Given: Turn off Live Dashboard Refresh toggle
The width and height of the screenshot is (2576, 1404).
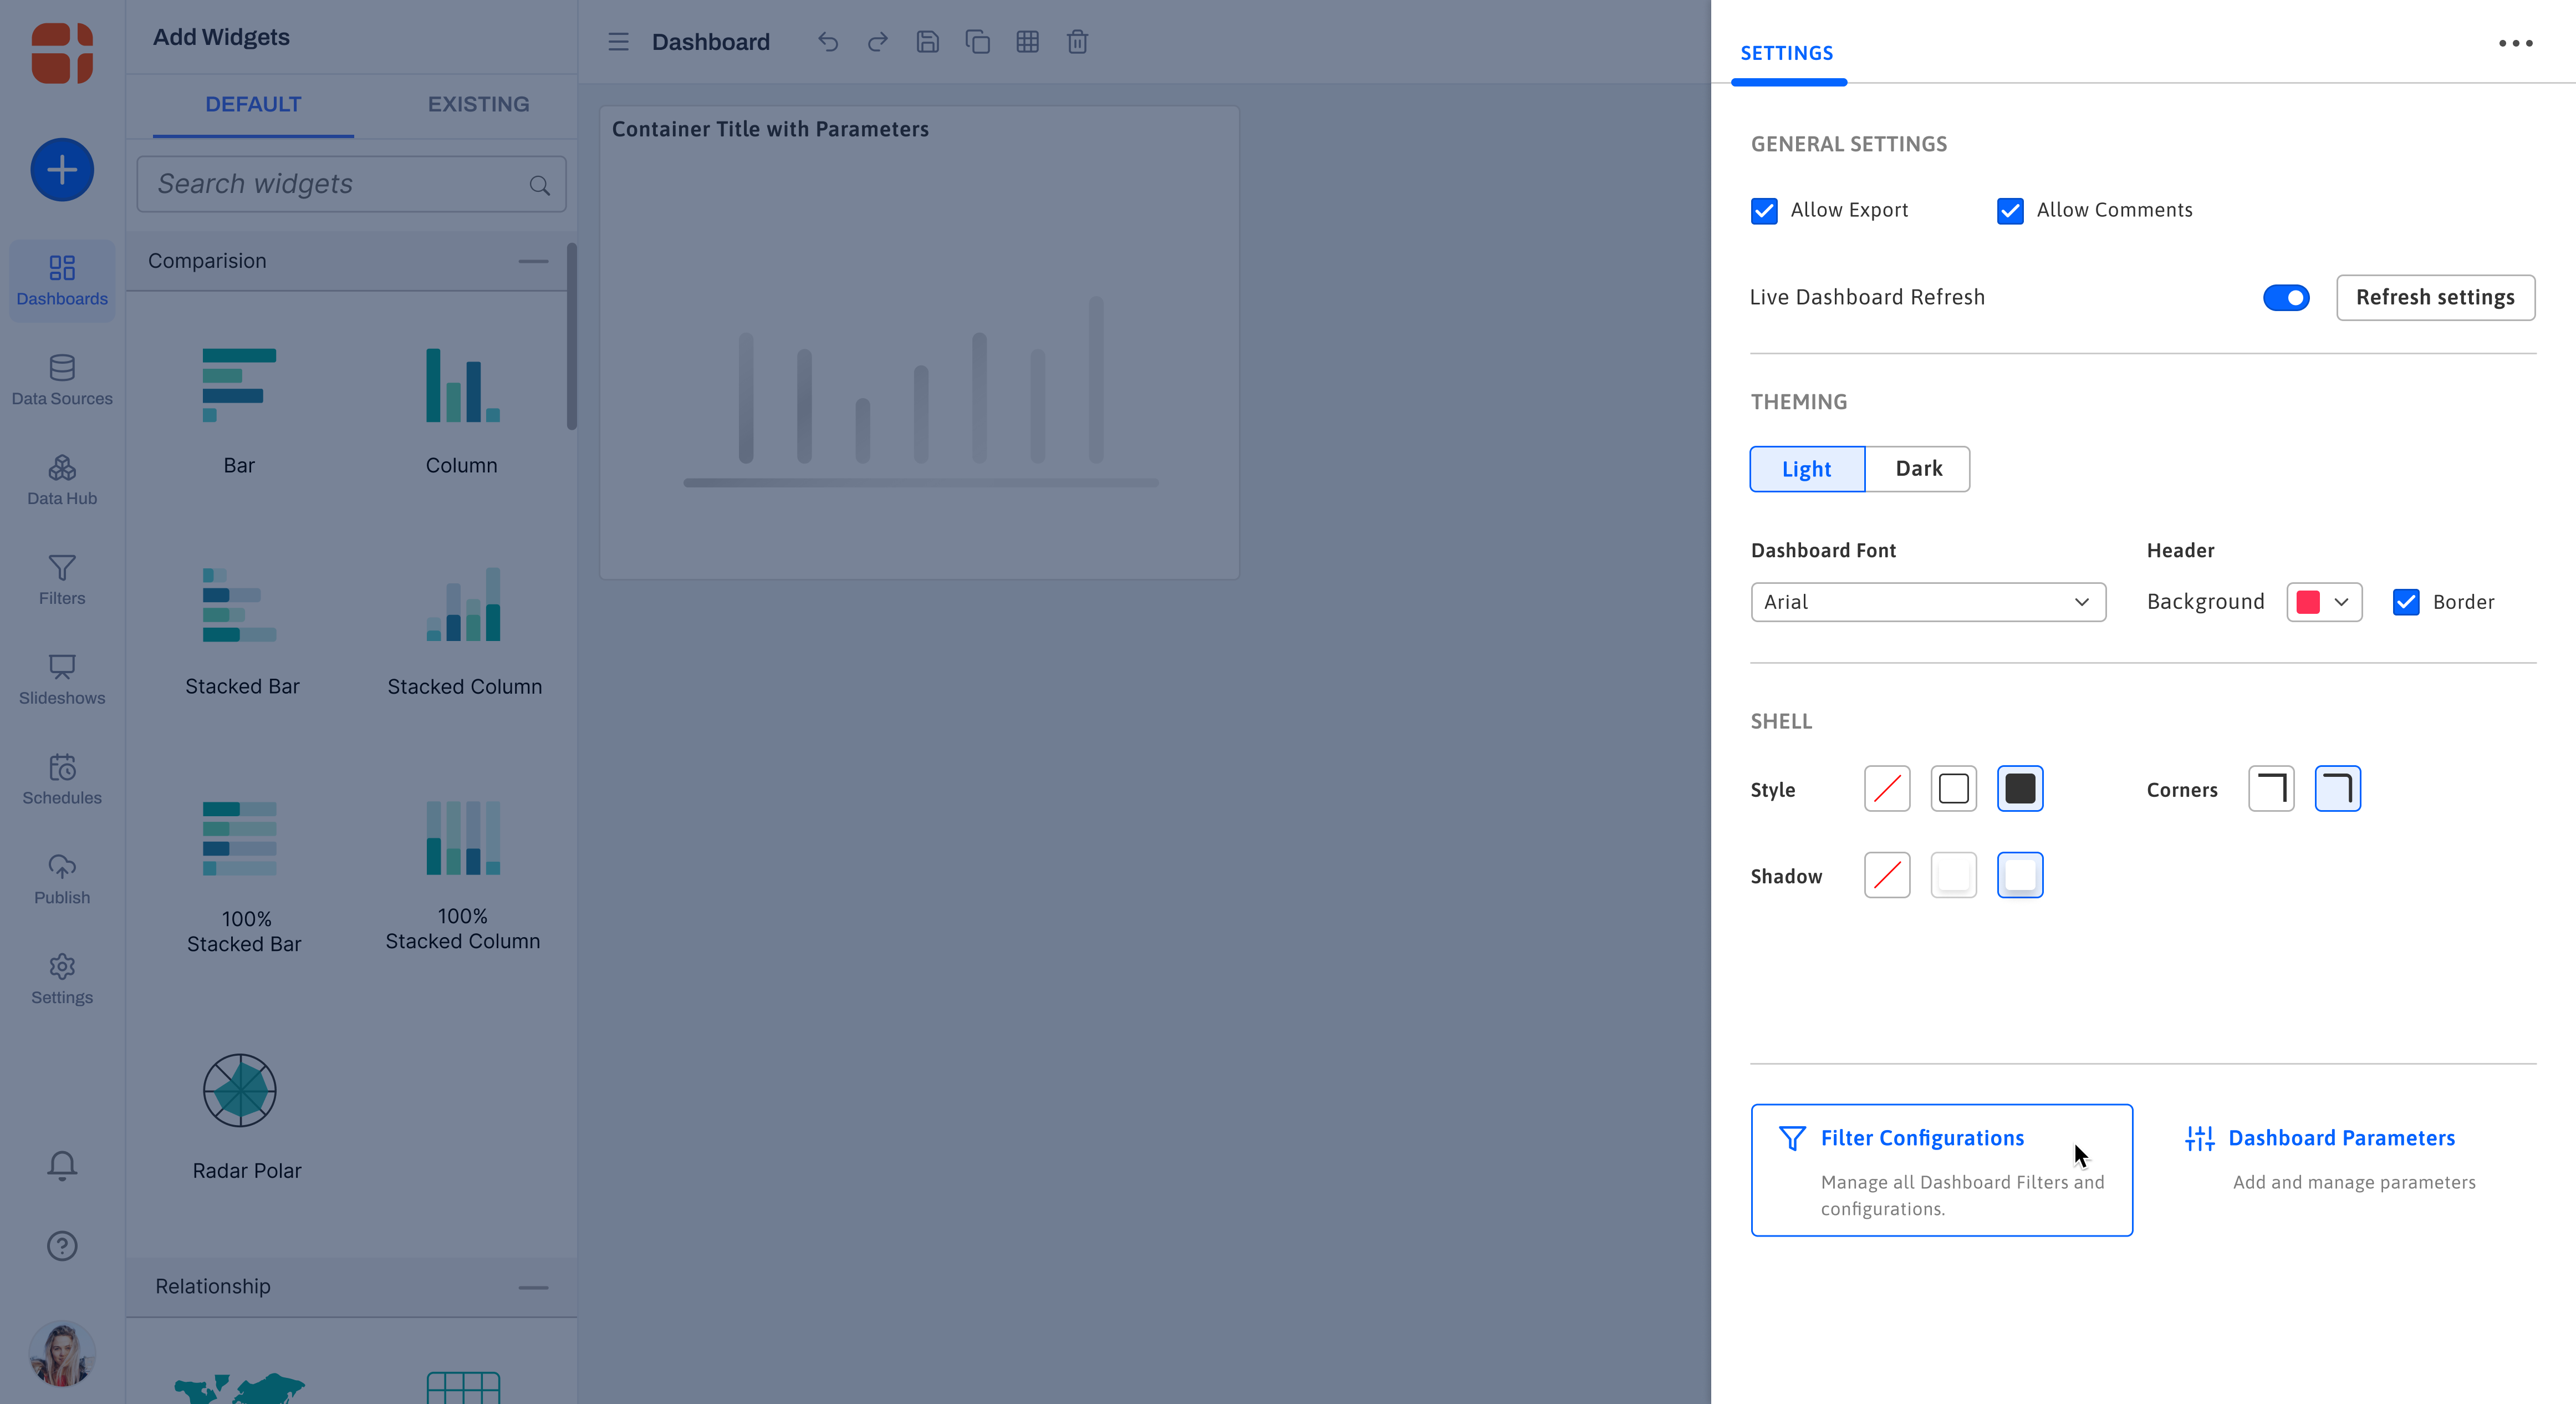Looking at the screenshot, I should point(2286,298).
